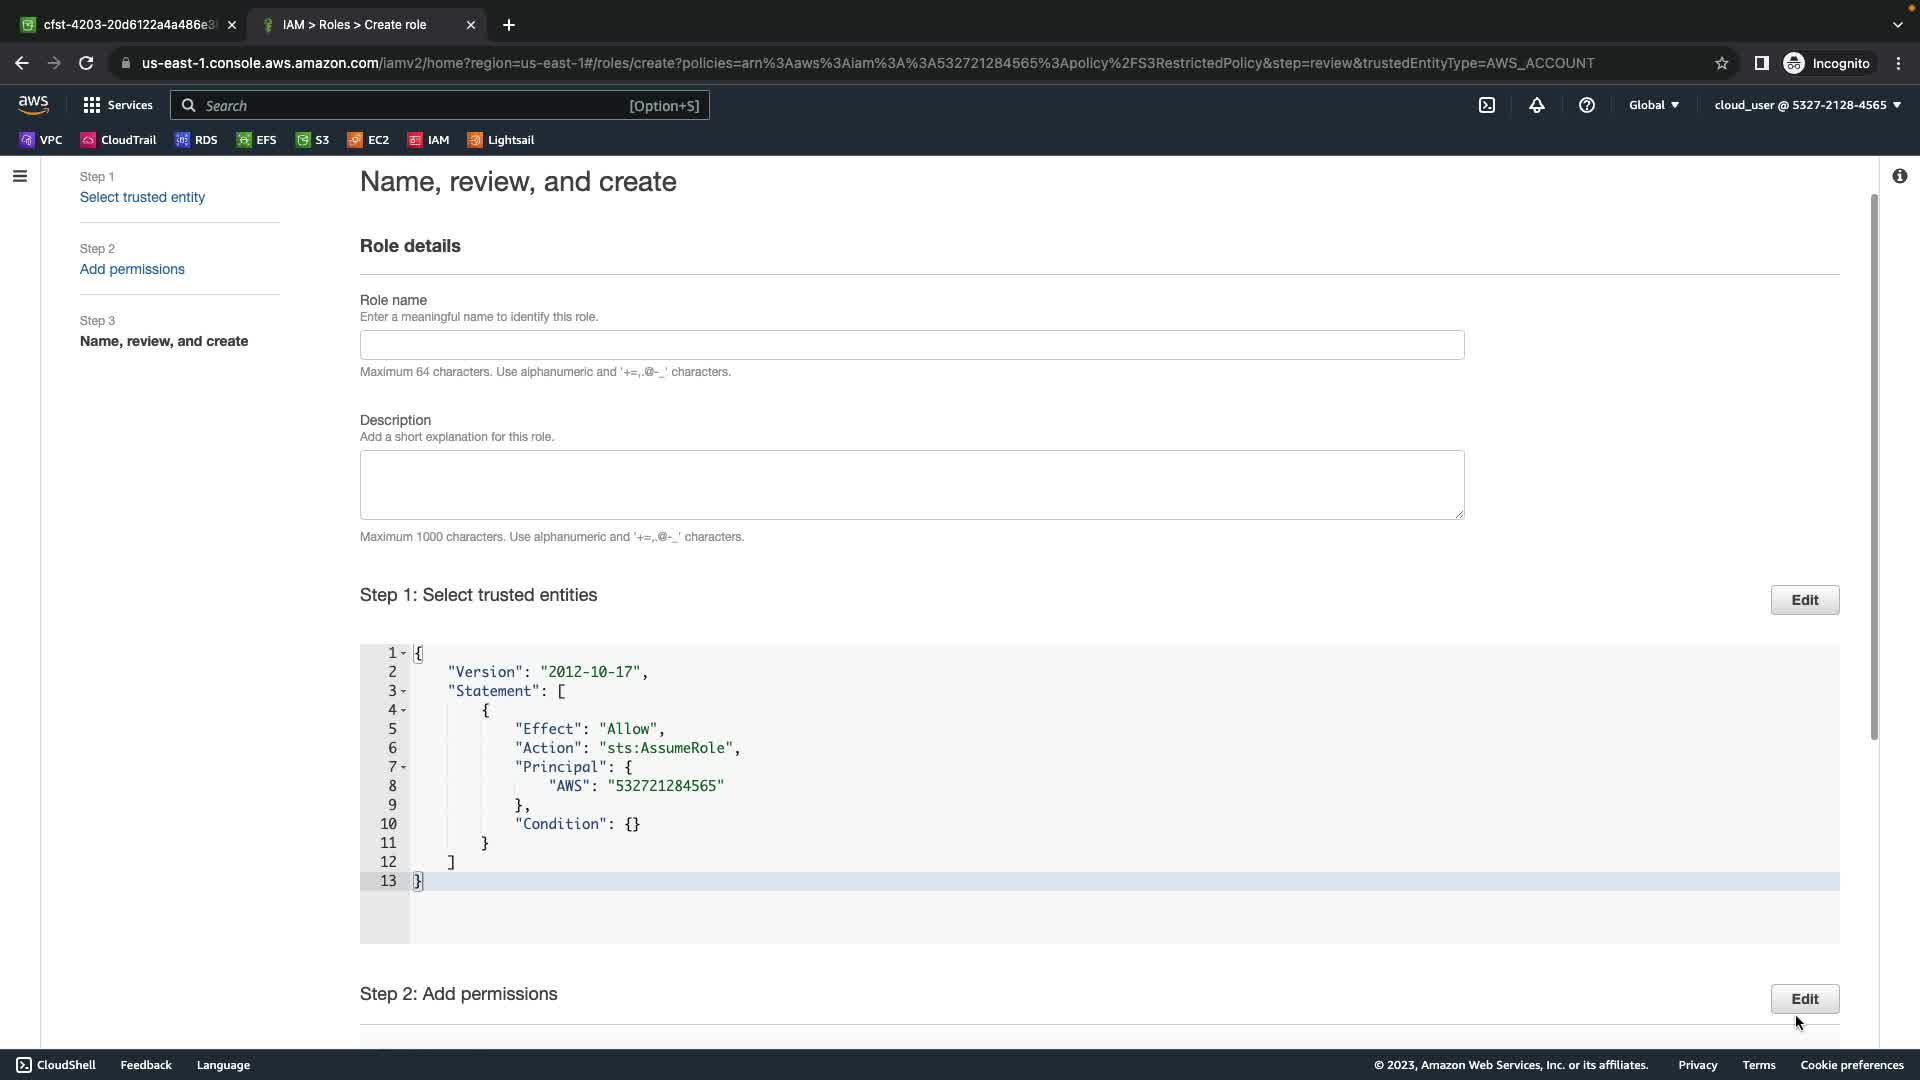Viewport: 1920px width, 1080px height.
Task: Open the S3 bookmark shortcut
Action: (312, 140)
